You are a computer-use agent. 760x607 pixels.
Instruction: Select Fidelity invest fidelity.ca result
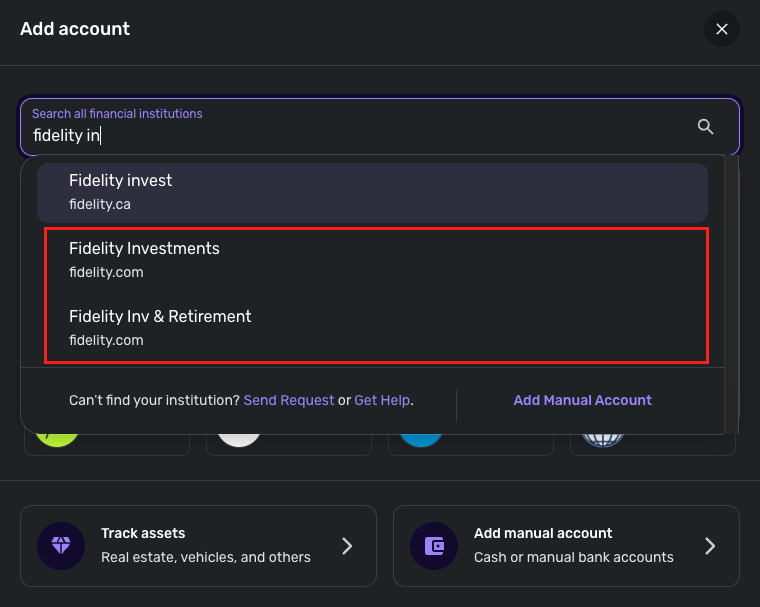[372, 192]
